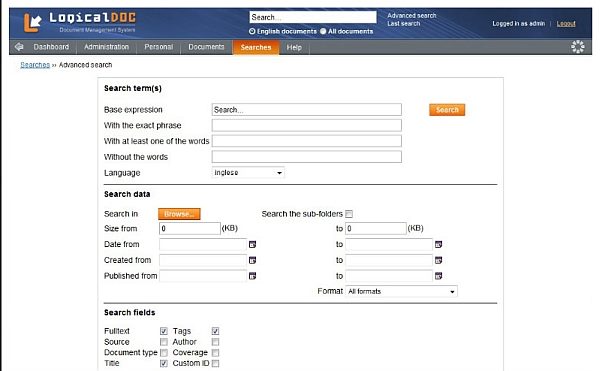Check the Source search field
Image resolution: width=600 pixels, height=371 pixels.
(164, 342)
